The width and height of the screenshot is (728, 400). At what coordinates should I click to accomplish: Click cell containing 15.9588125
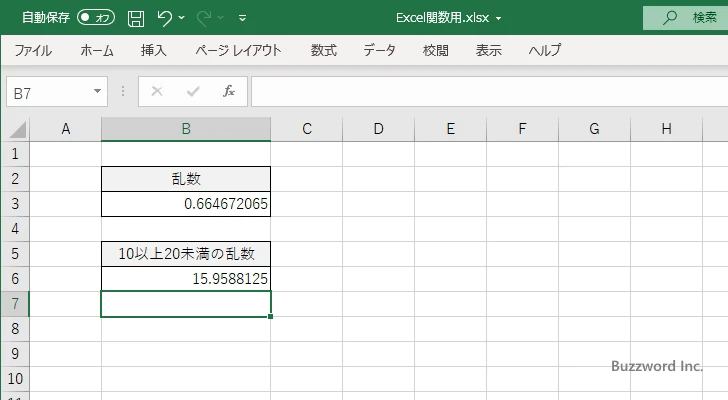(186, 279)
